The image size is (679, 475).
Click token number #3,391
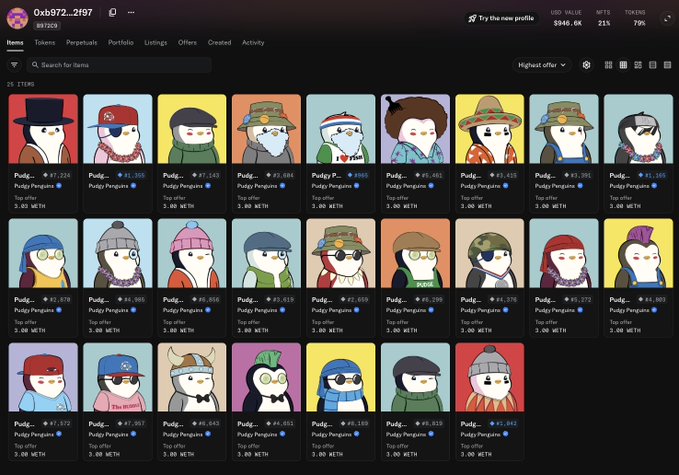[583, 175]
